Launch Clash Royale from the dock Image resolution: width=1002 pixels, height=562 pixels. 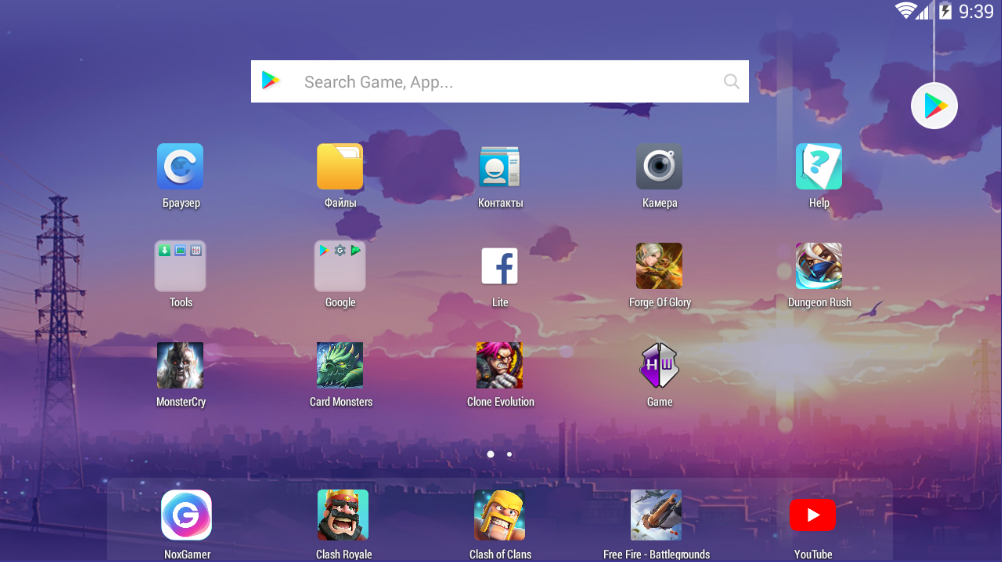point(343,515)
